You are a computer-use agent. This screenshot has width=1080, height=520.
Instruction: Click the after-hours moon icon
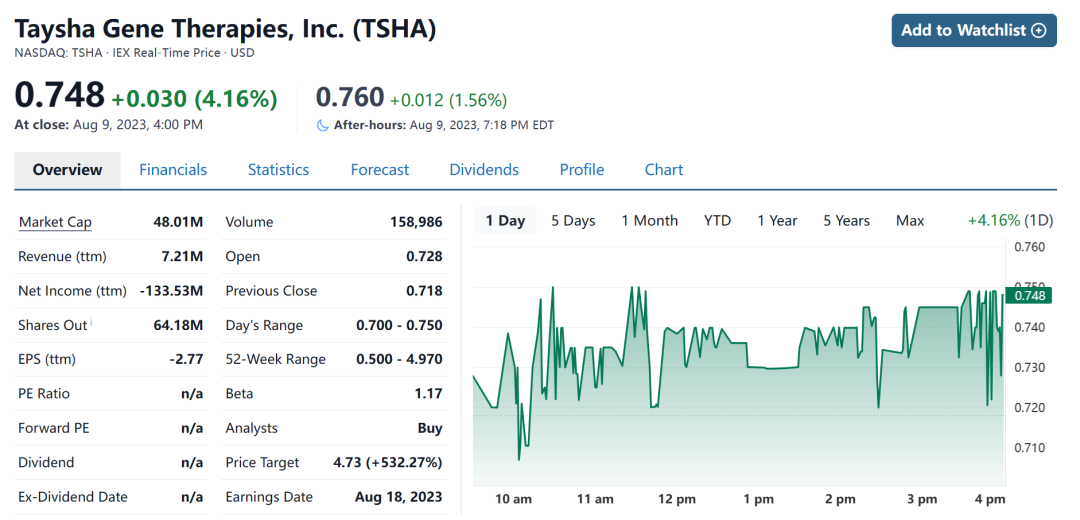coord(322,125)
